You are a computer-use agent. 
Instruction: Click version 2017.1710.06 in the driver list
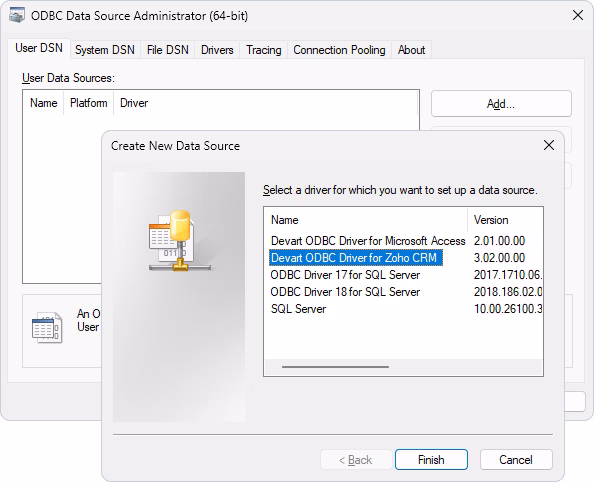[508, 275]
